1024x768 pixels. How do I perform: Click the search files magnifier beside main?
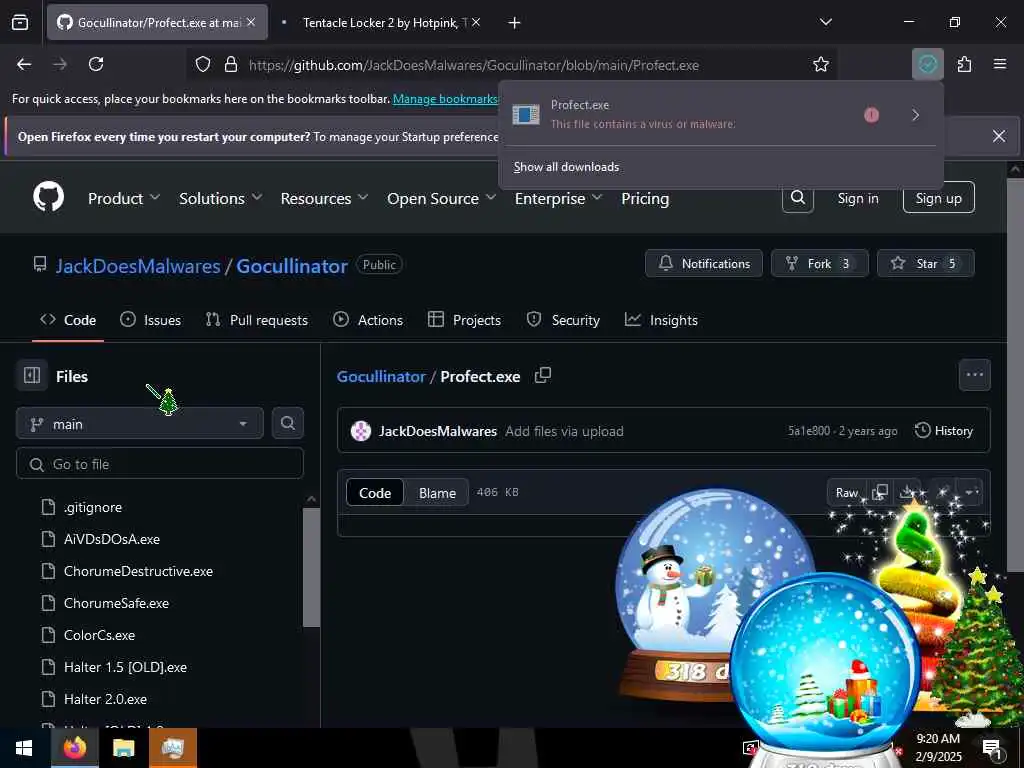(287, 423)
